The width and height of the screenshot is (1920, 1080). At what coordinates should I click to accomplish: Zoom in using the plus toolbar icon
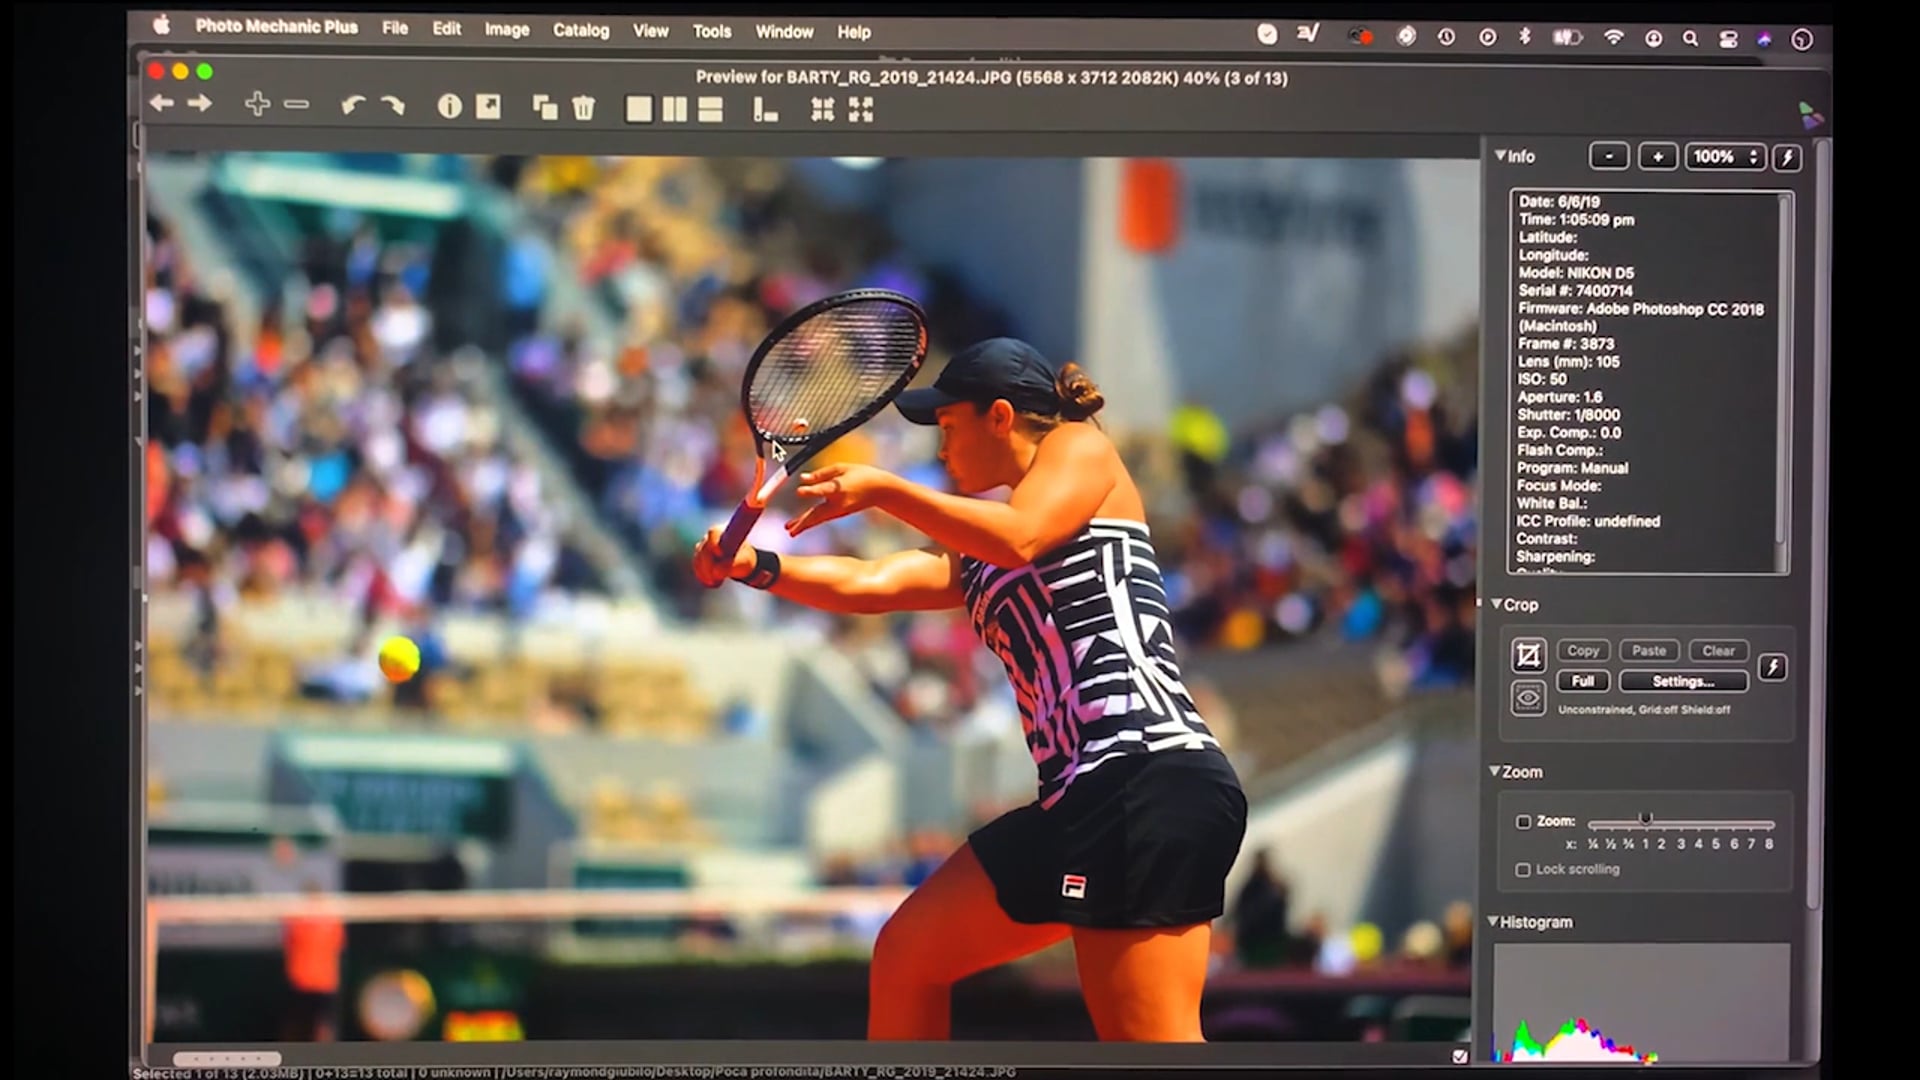[x=258, y=104]
